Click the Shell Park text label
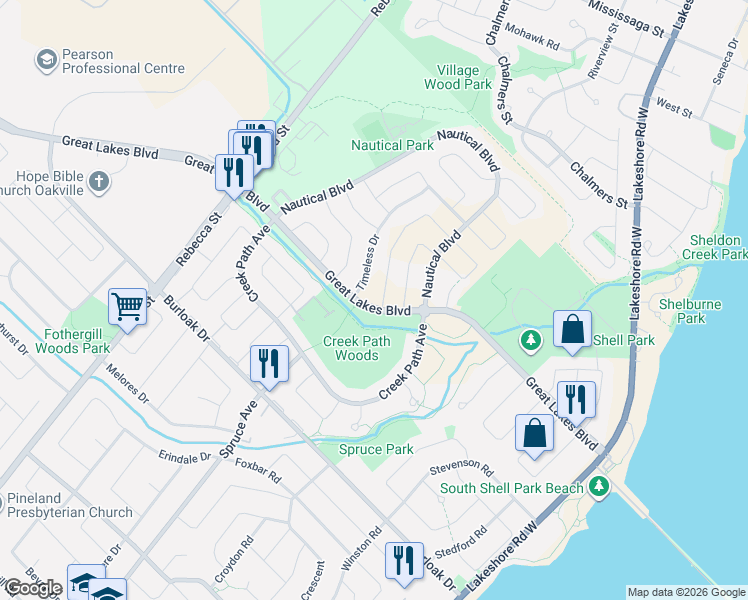This screenshot has height=600, width=748. point(623,340)
